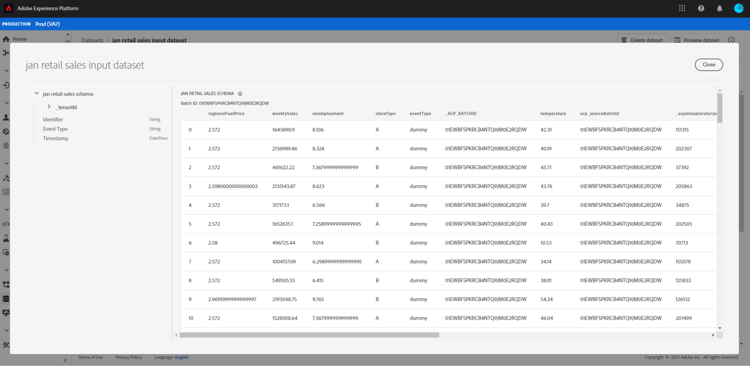Viewport: 750px width, 367px height.
Task: Click the fuel price 2.5980000000000003
Action: [233, 186]
